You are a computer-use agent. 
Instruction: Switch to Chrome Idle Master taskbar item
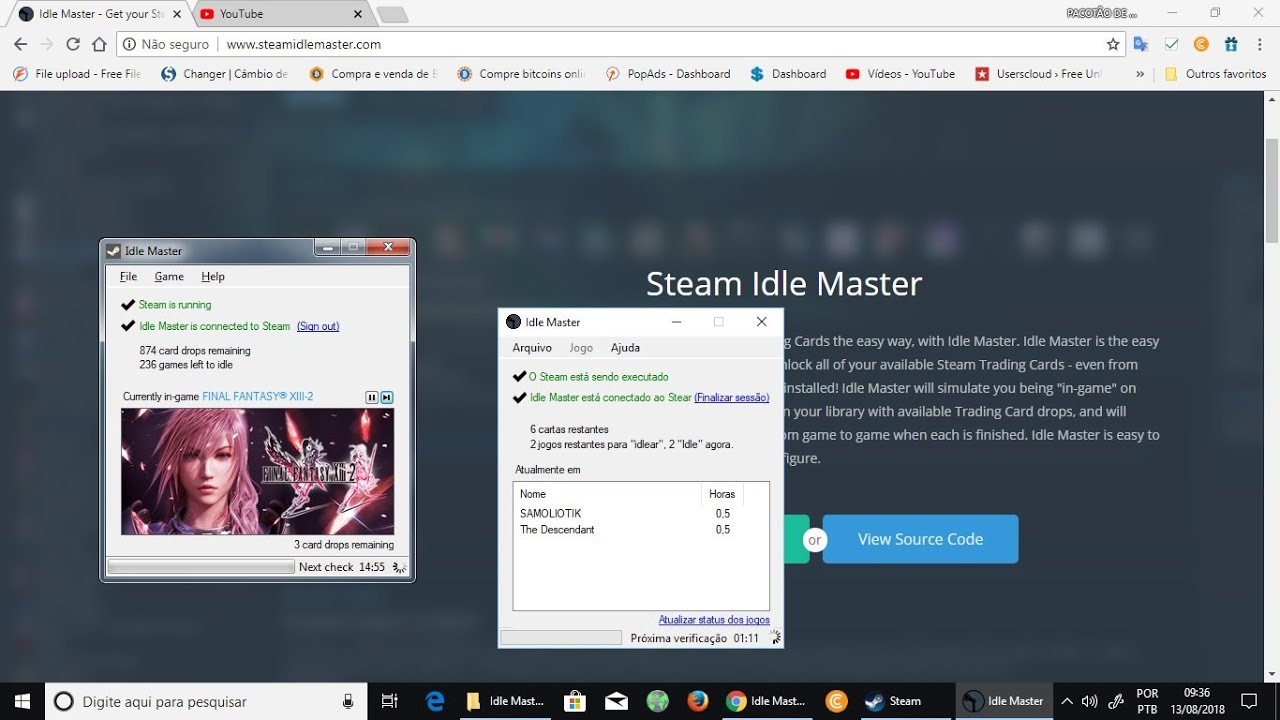[x=767, y=701]
